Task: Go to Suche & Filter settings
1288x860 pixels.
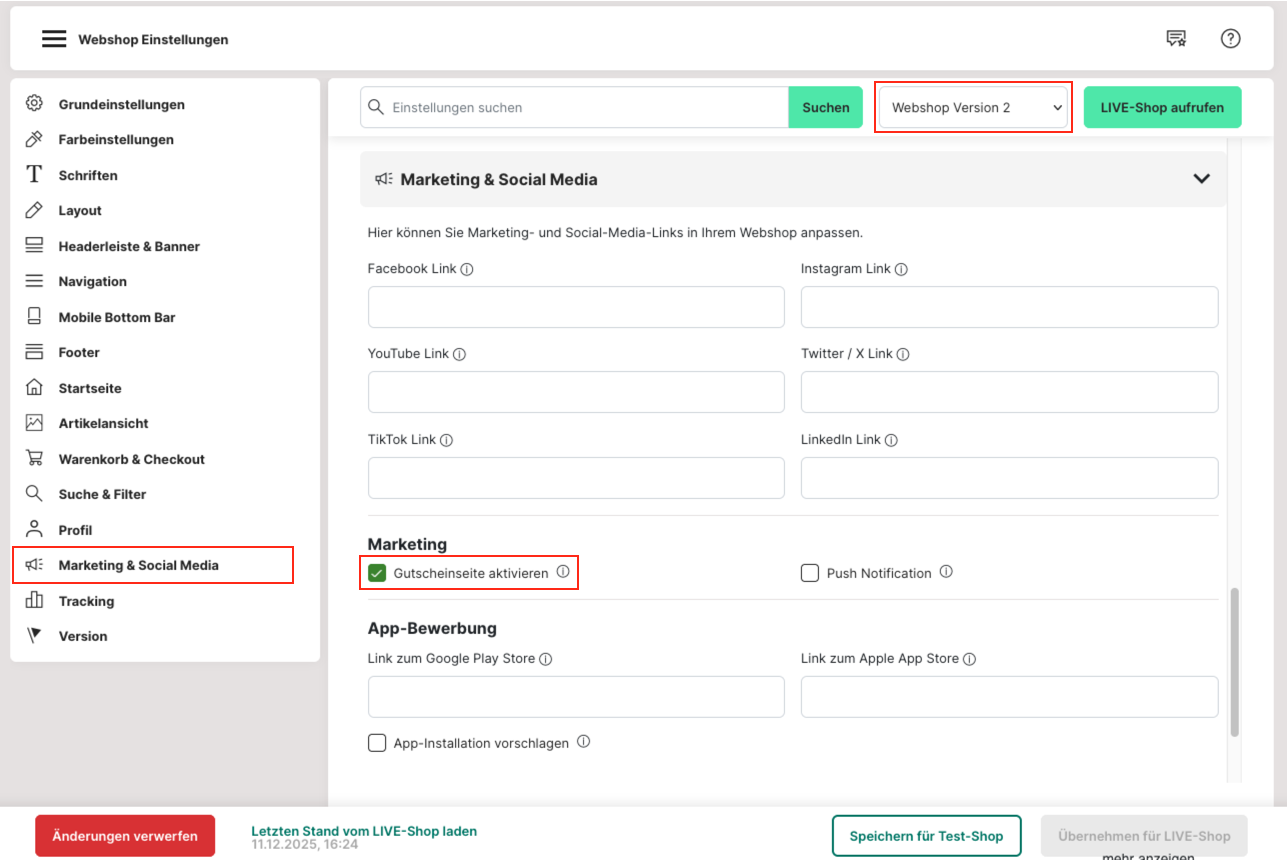Action: (102, 494)
